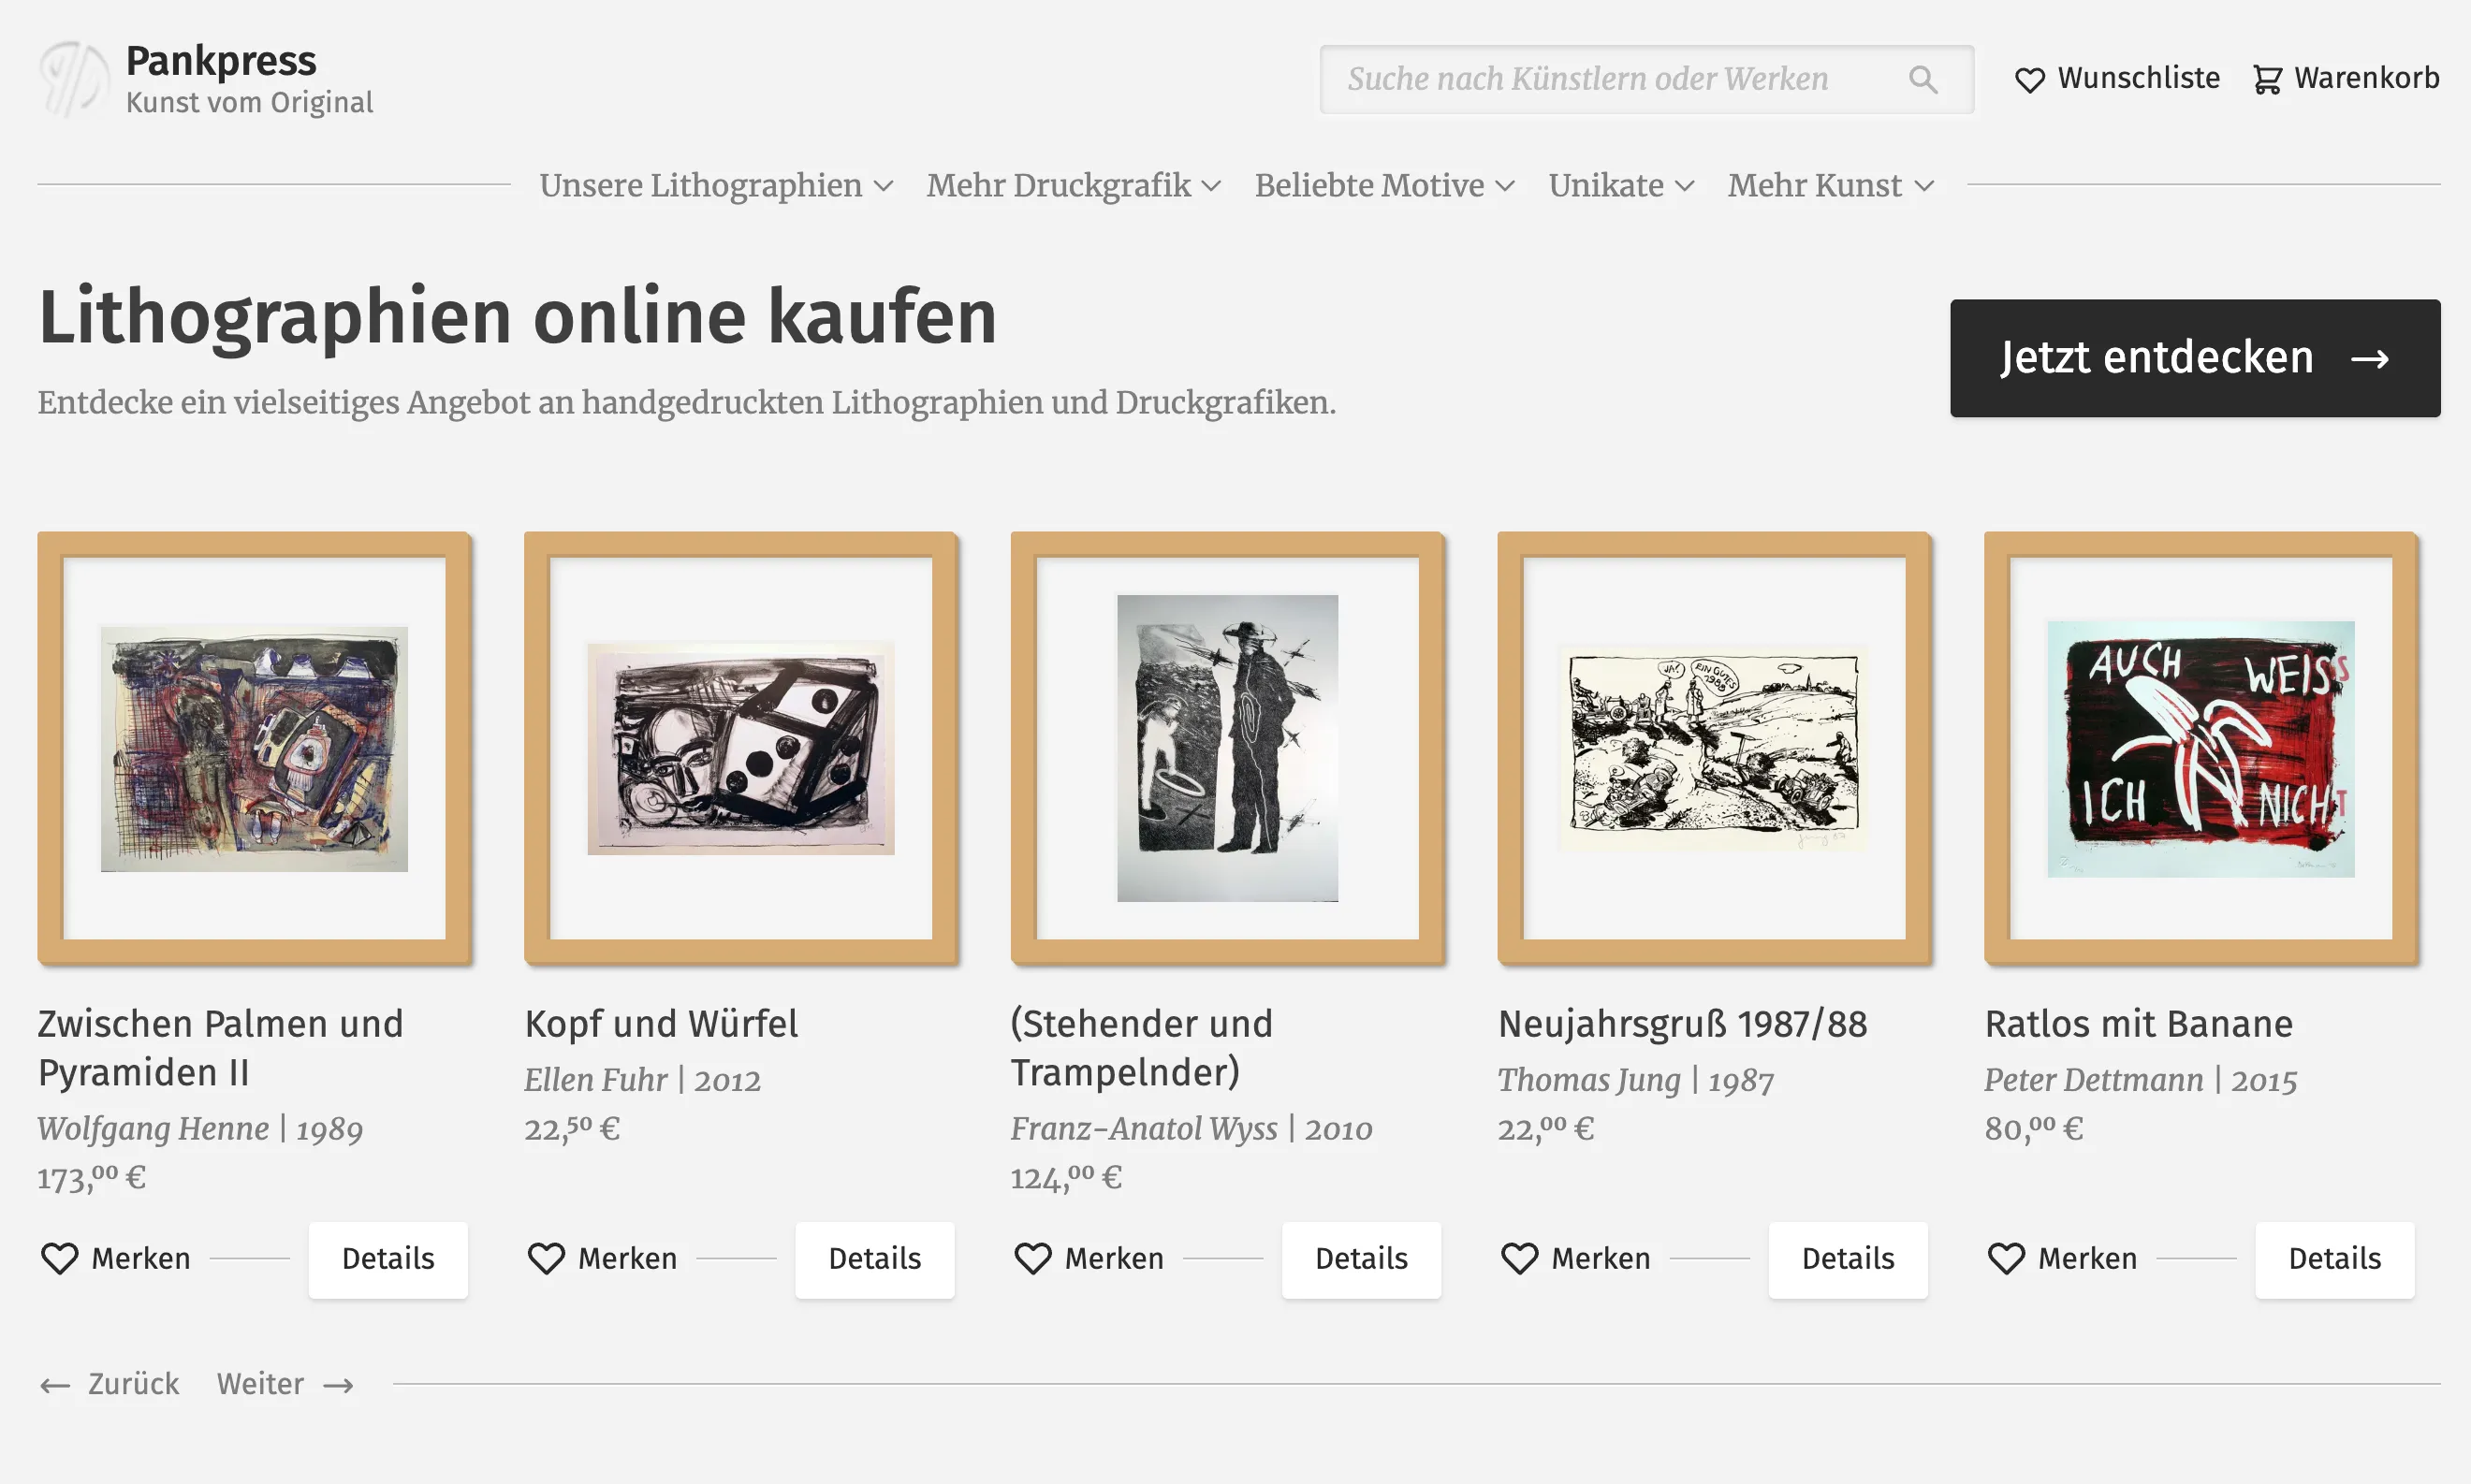Open Details for Zwischen Palmen und Pyramiden II
This screenshot has width=2471, height=1484.
pyautogui.click(x=388, y=1259)
